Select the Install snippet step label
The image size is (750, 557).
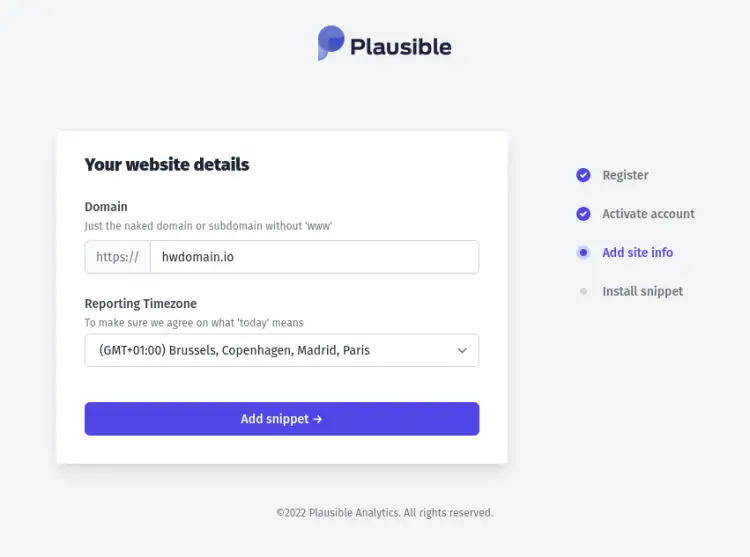[x=642, y=292]
